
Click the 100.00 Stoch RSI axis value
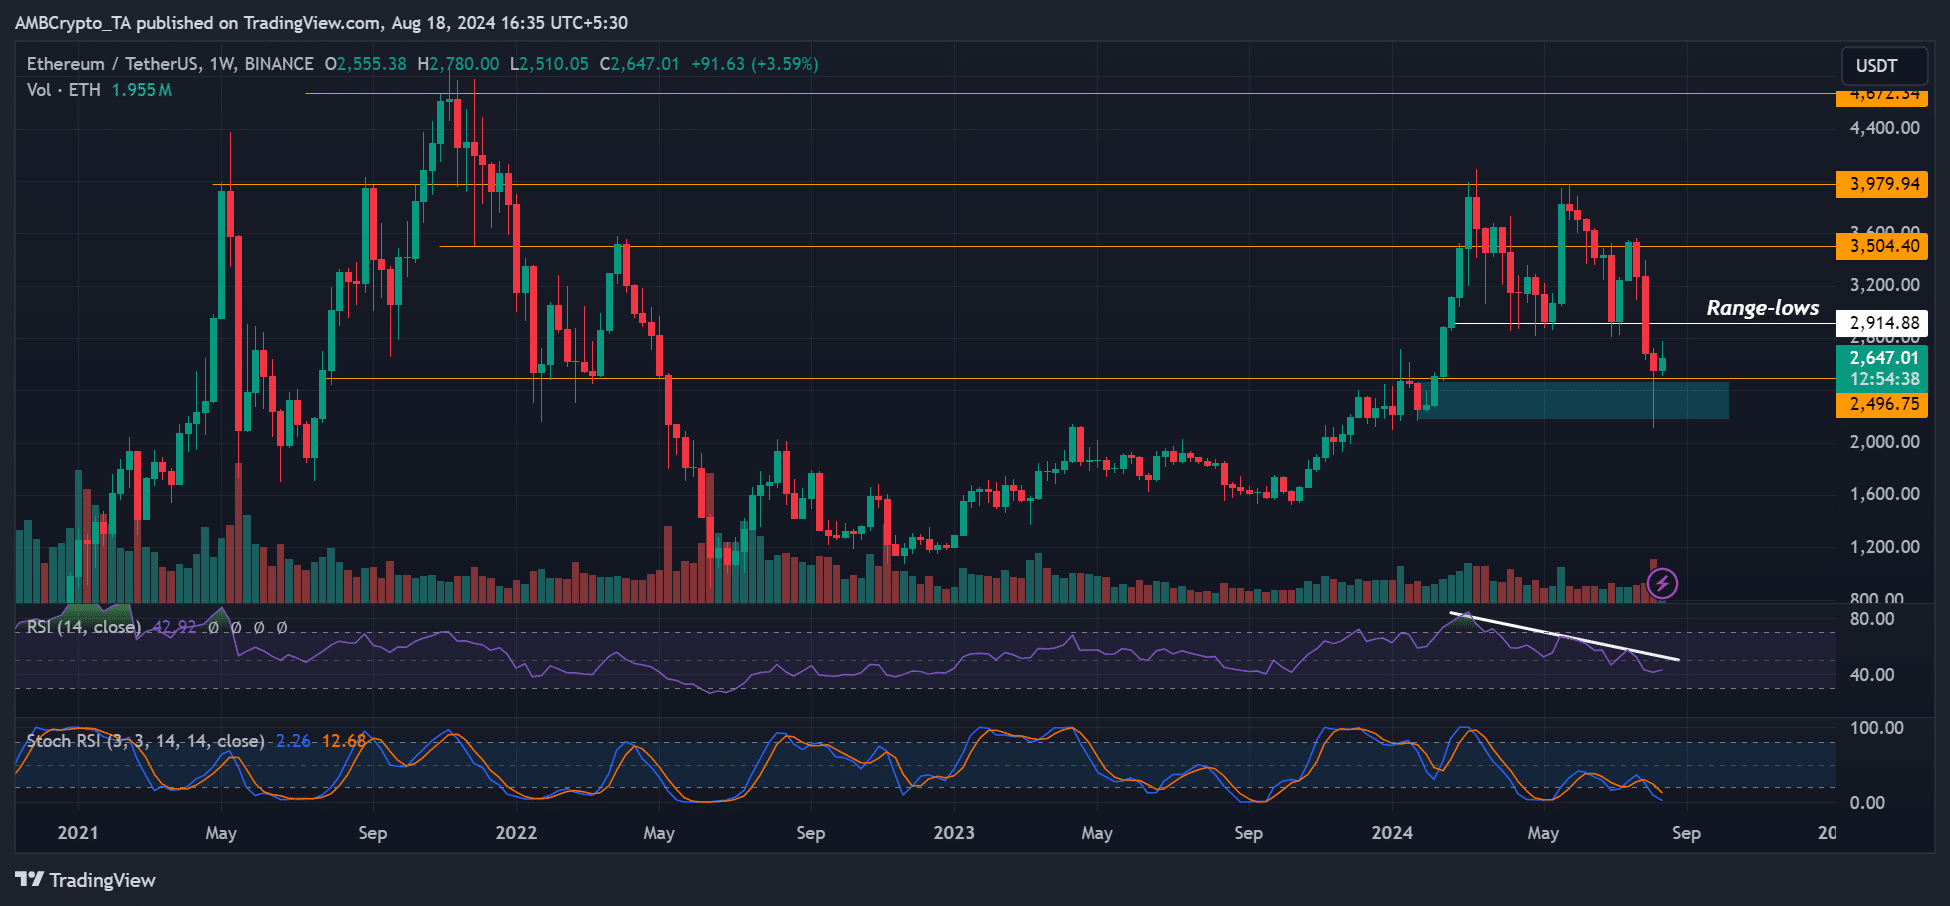(x=1876, y=728)
